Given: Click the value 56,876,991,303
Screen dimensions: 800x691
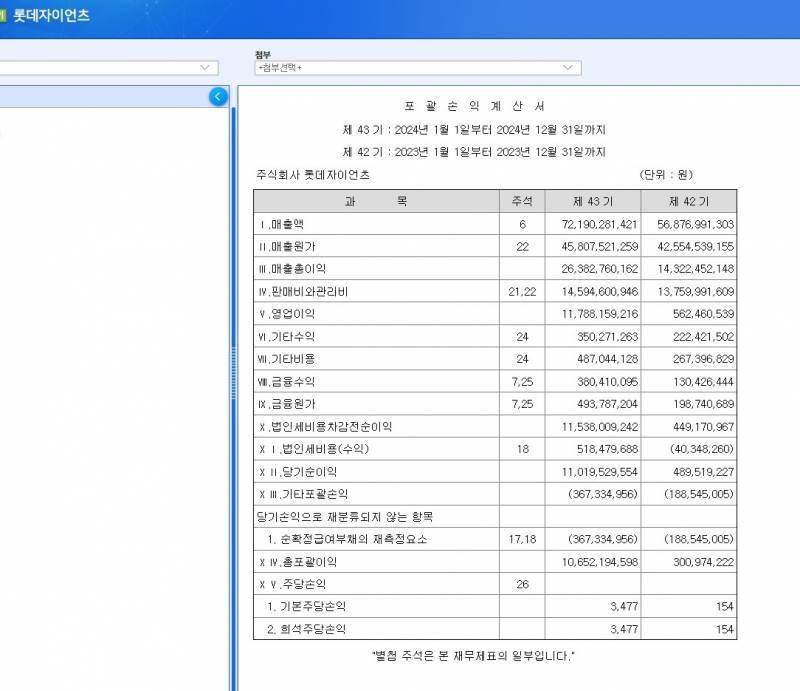Looking at the screenshot, I should (695, 224).
